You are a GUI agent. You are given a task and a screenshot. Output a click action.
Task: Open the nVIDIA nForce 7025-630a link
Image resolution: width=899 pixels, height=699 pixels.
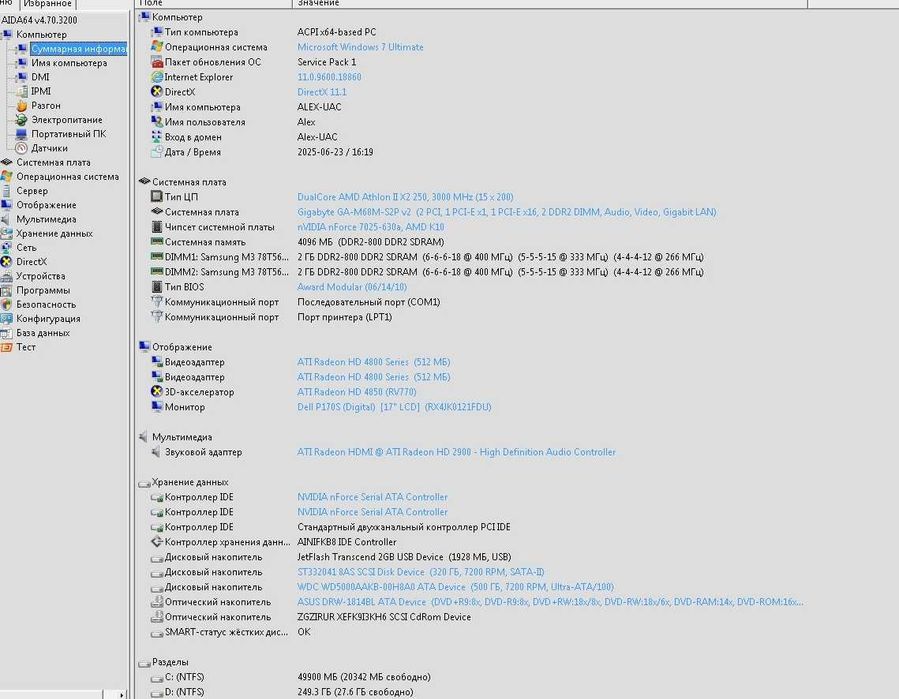pyautogui.click(x=370, y=227)
